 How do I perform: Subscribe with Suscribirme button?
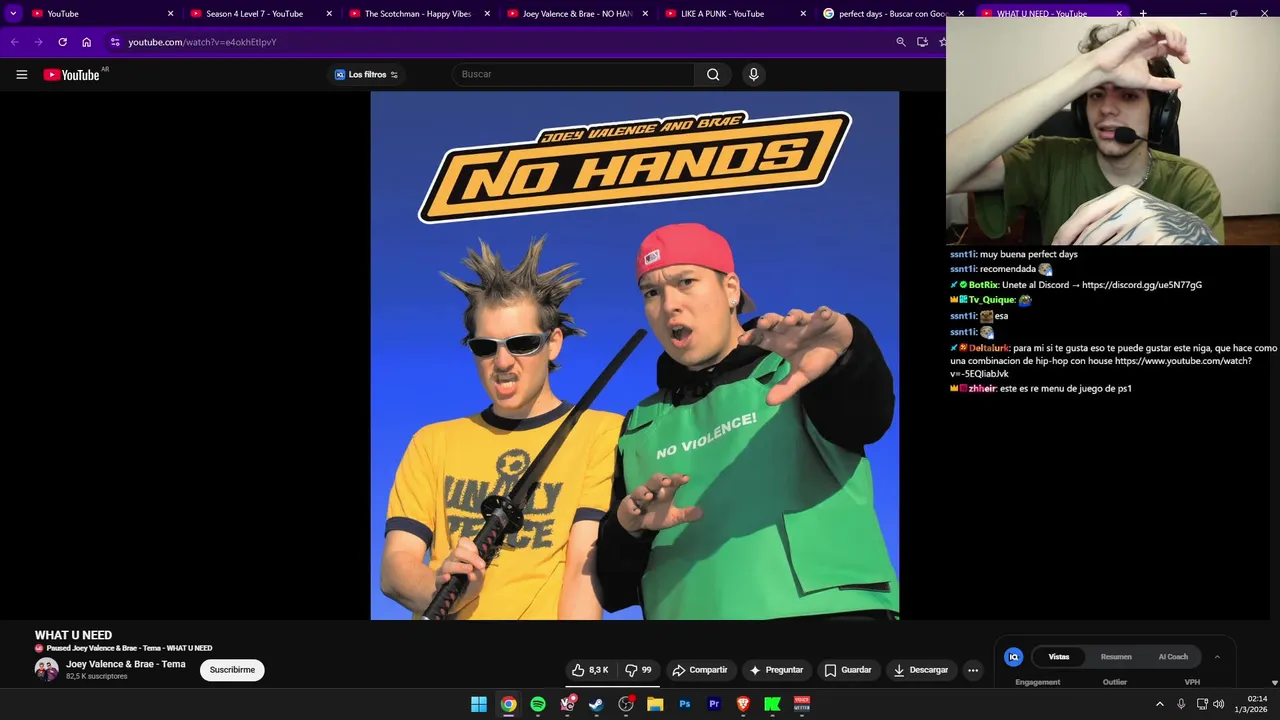tap(232, 670)
